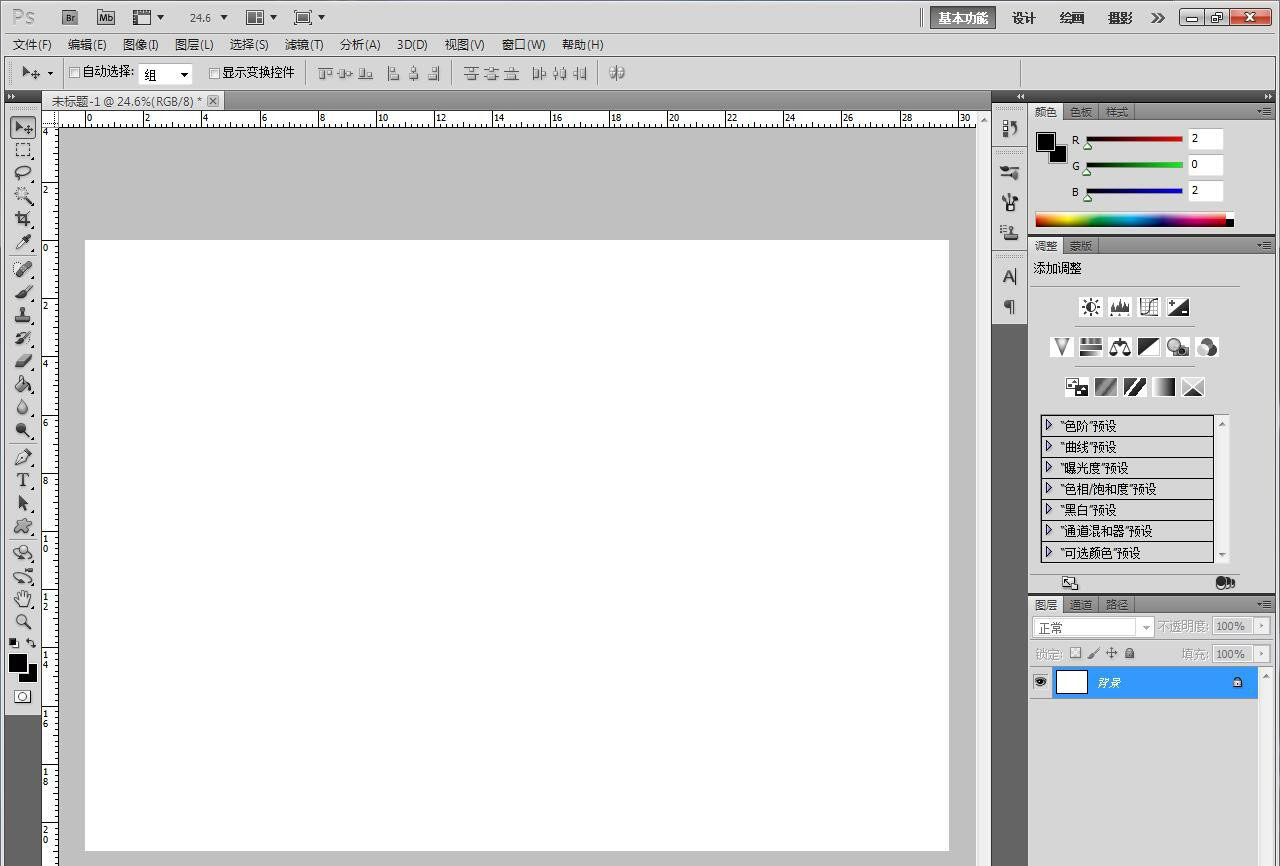Image resolution: width=1280 pixels, height=866 pixels.
Task: Select the Path Selection tool
Action: [x=23, y=503]
